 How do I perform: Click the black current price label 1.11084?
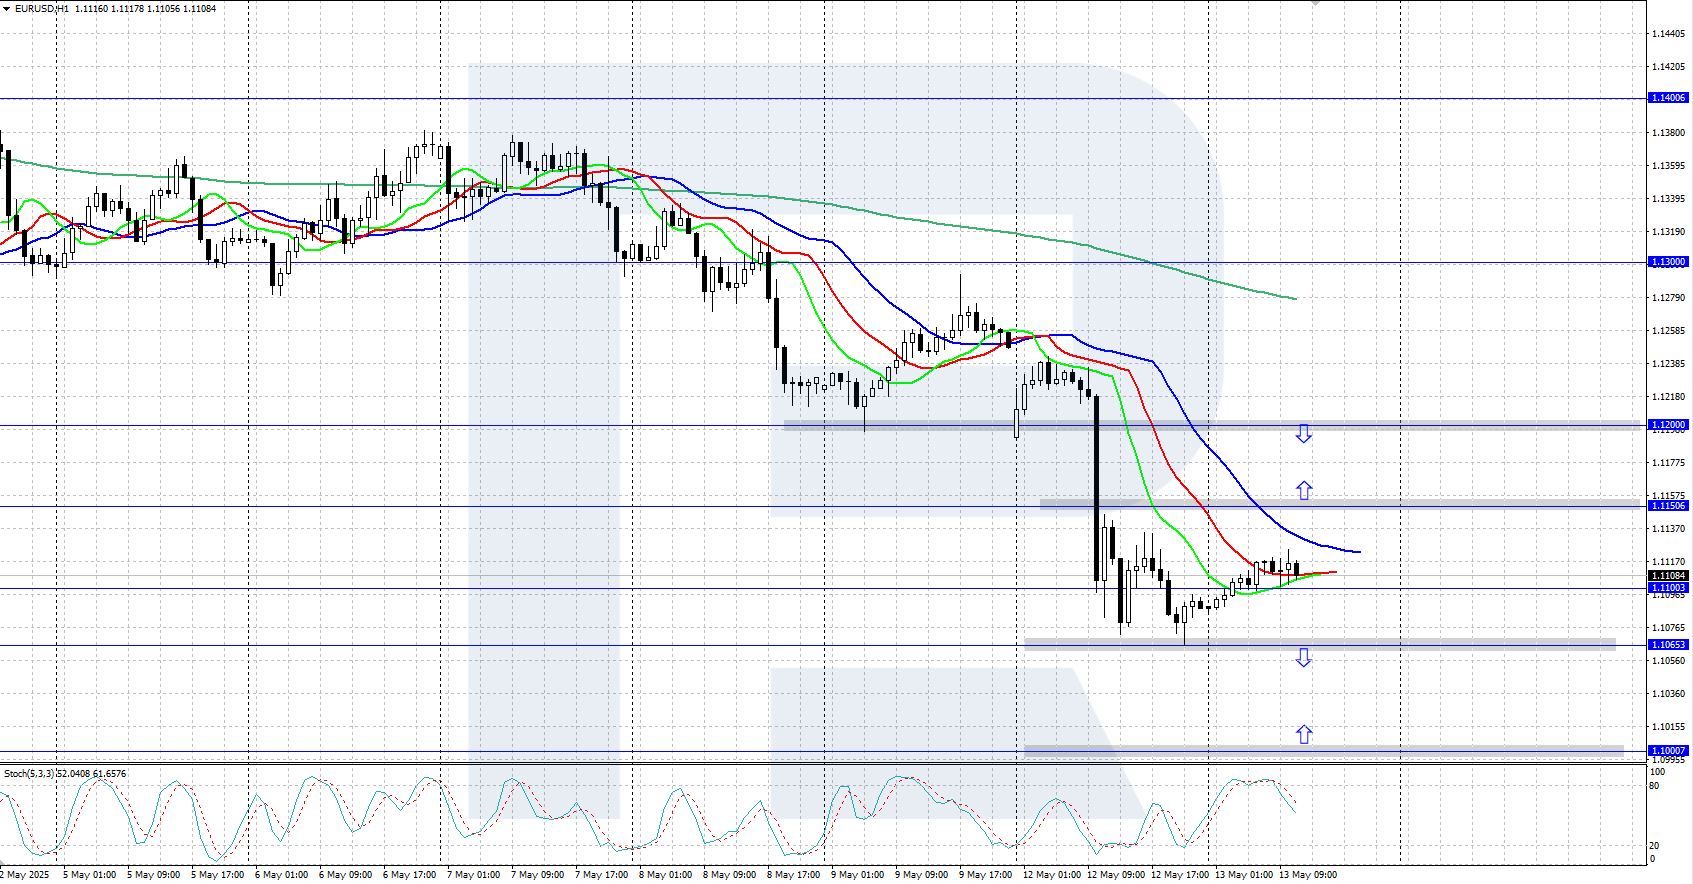coord(1668,575)
